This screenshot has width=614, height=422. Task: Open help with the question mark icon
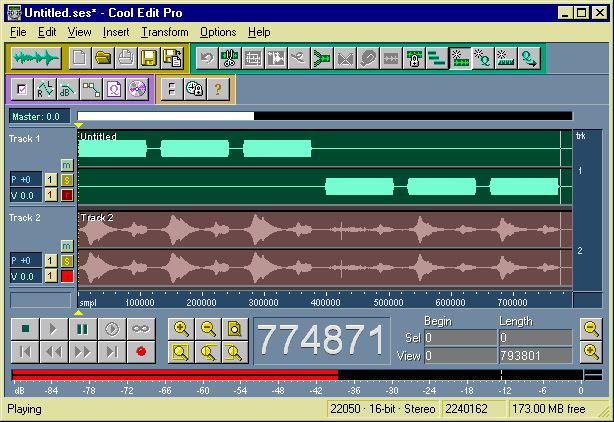(218, 89)
